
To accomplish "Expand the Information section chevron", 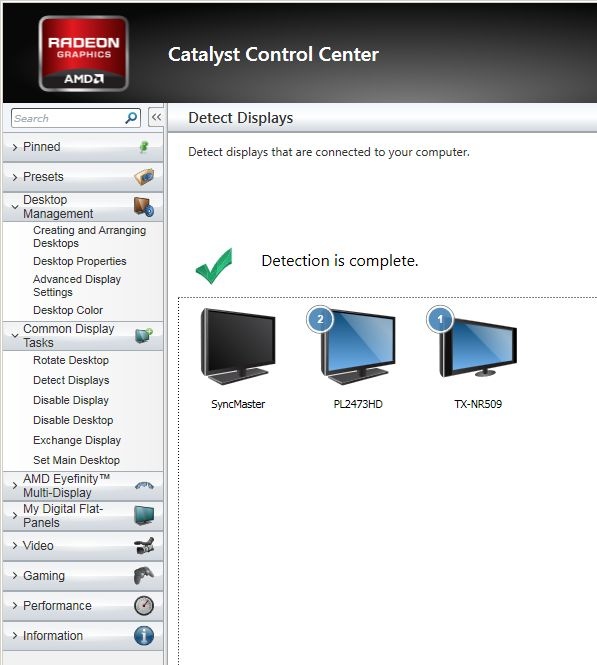I will (15, 636).
